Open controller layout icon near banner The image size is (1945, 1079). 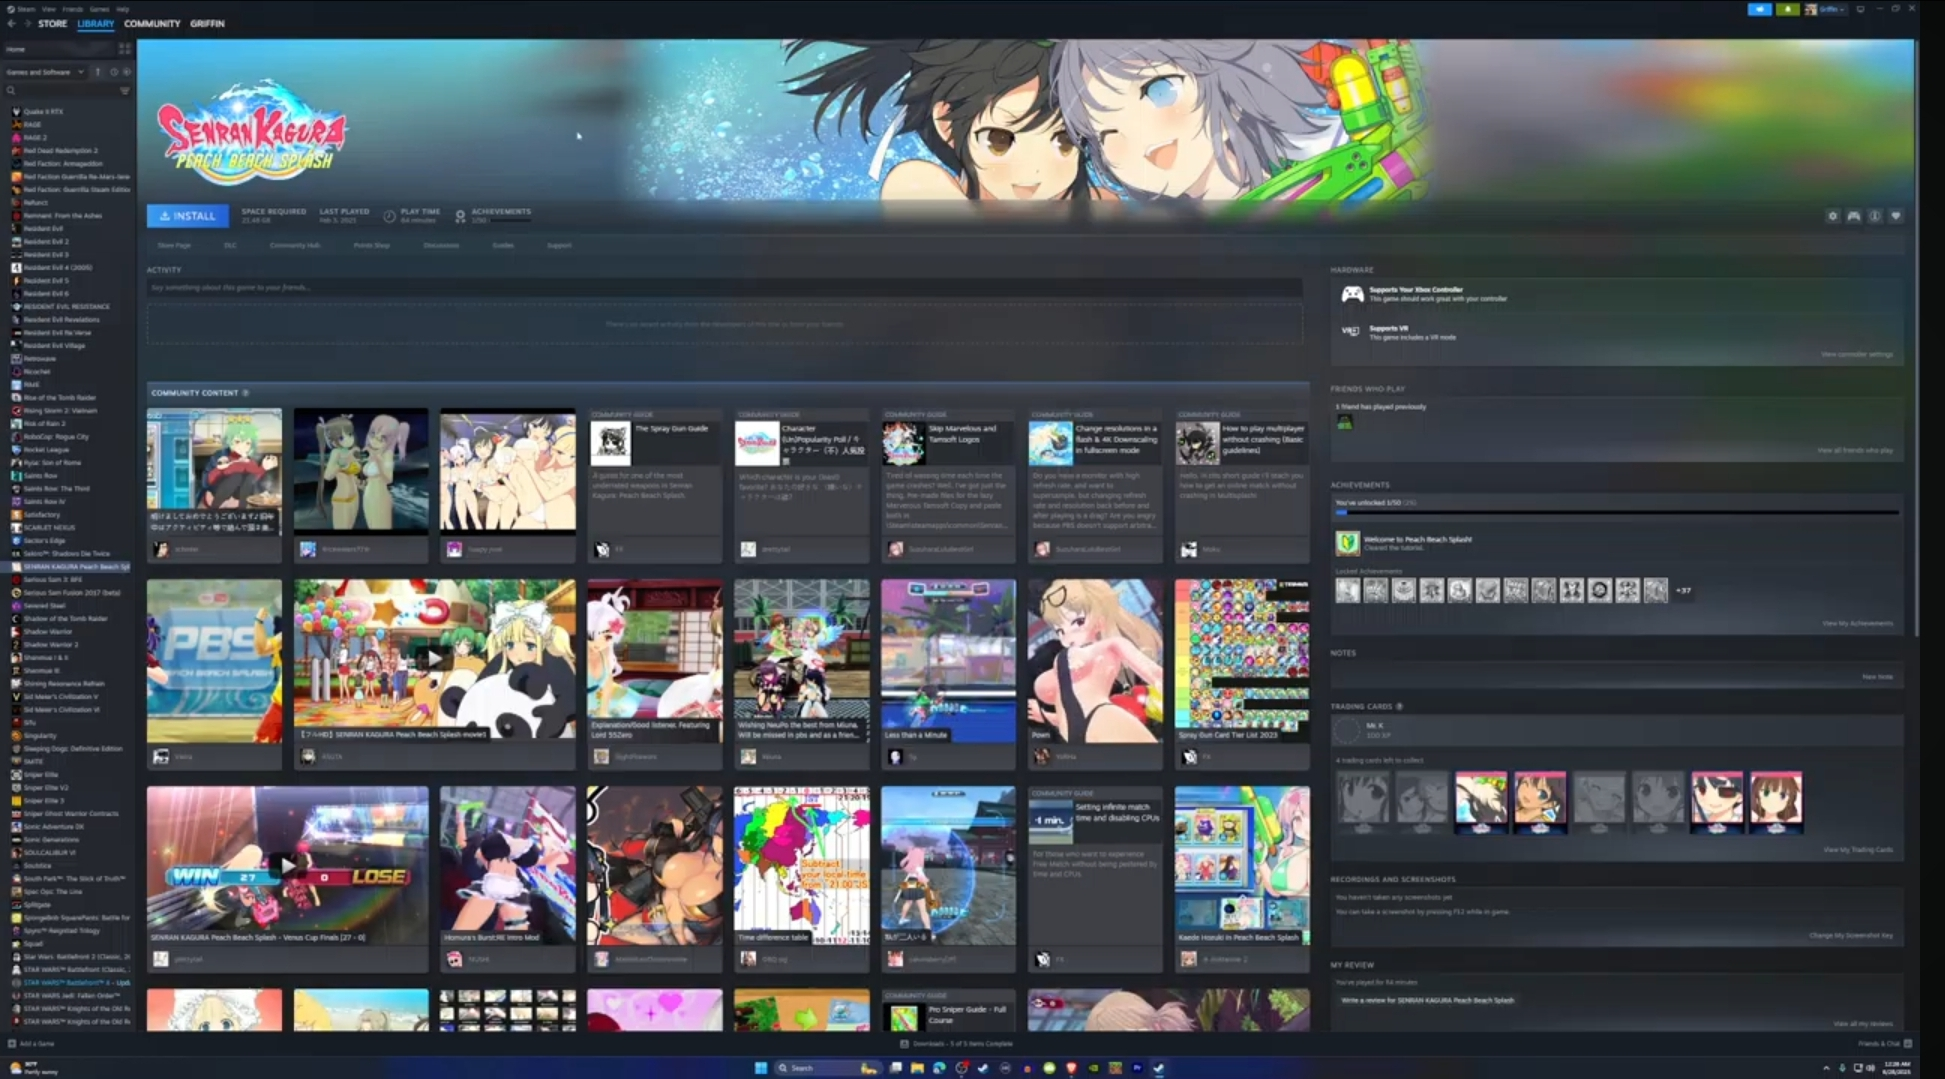tap(1853, 216)
